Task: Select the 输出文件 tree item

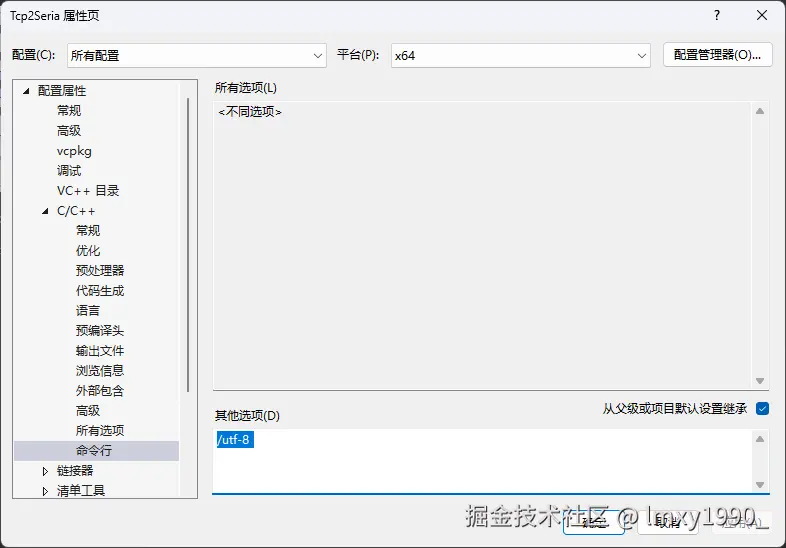Action: point(100,351)
